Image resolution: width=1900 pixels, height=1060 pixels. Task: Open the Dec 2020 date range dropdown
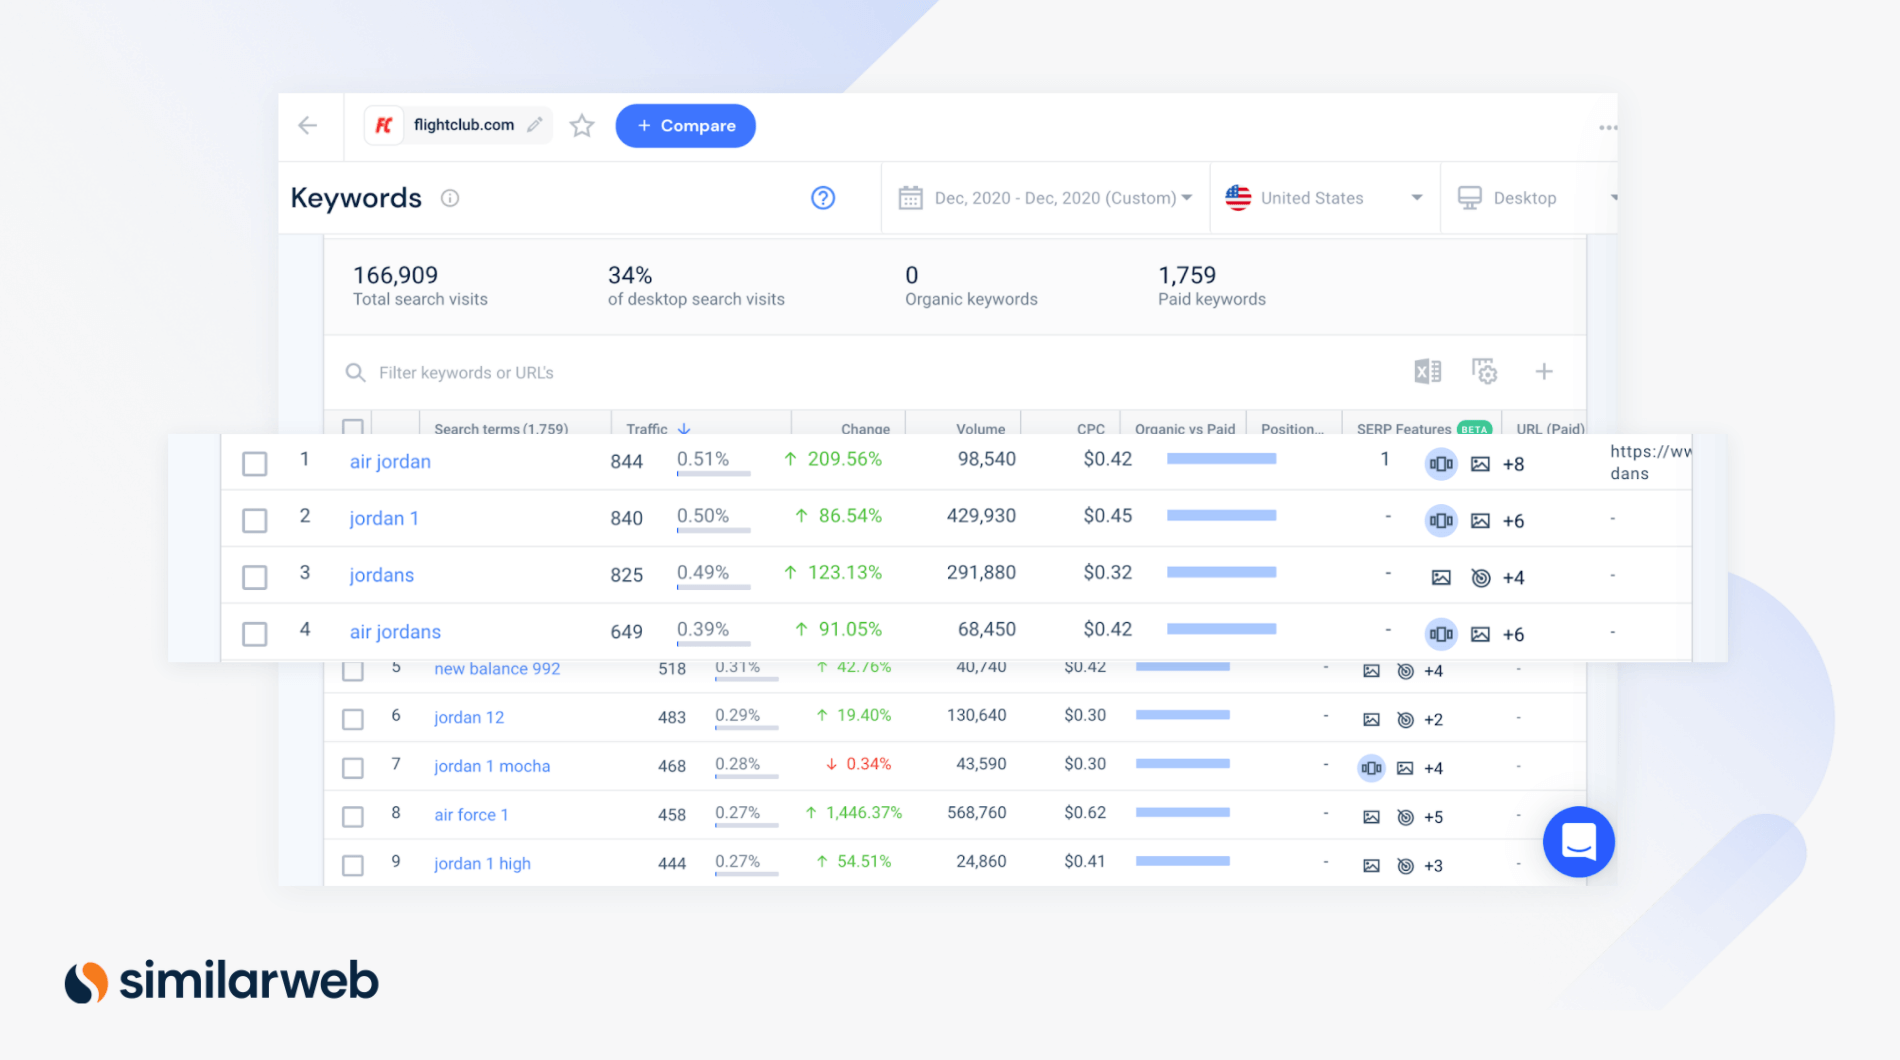pos(1045,197)
